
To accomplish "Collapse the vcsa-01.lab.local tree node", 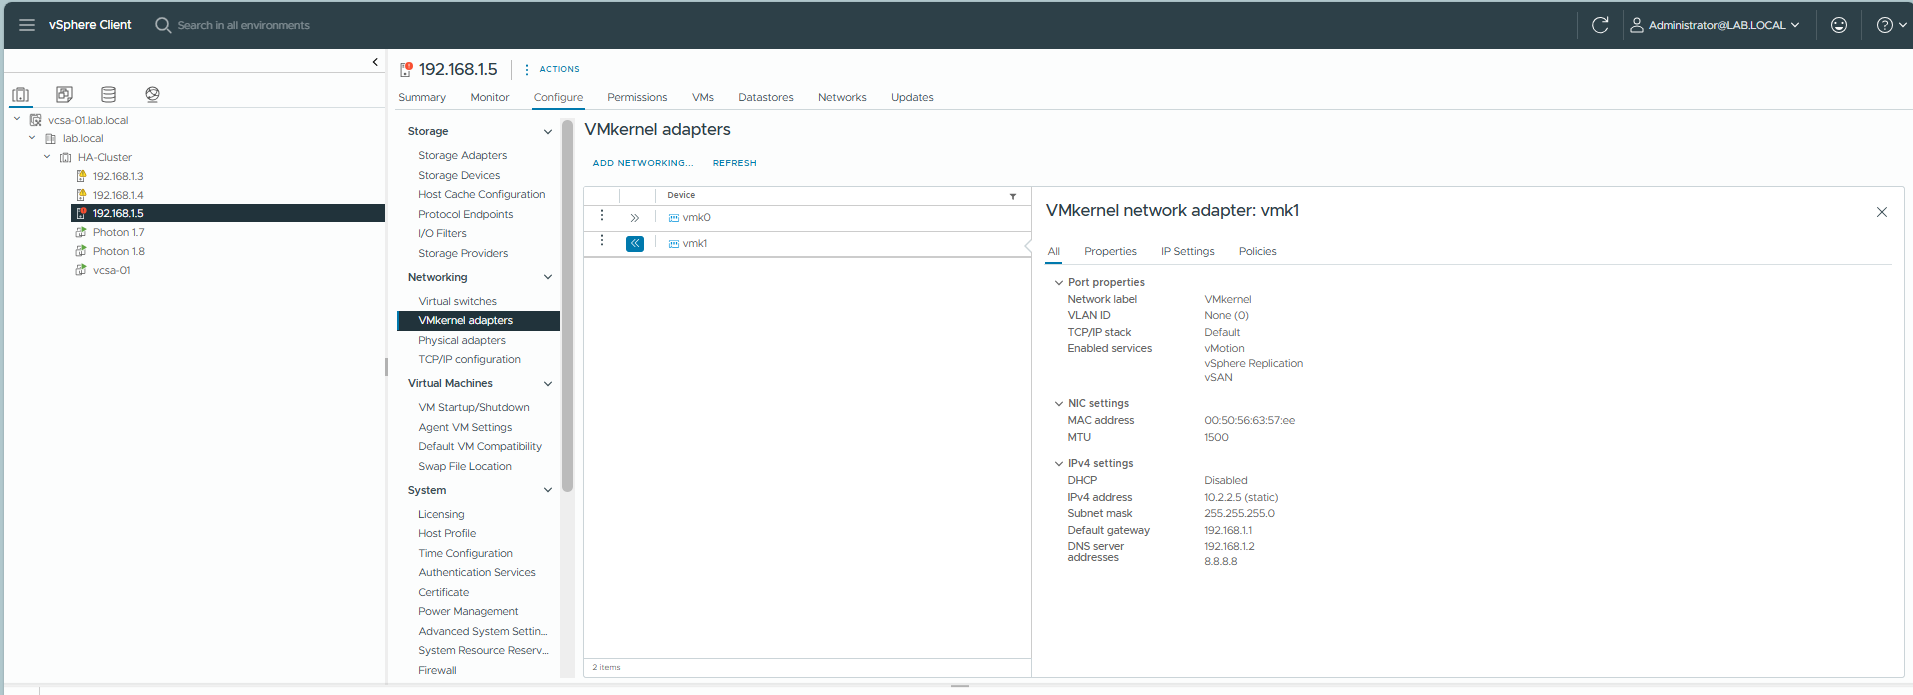I will pos(17,119).
